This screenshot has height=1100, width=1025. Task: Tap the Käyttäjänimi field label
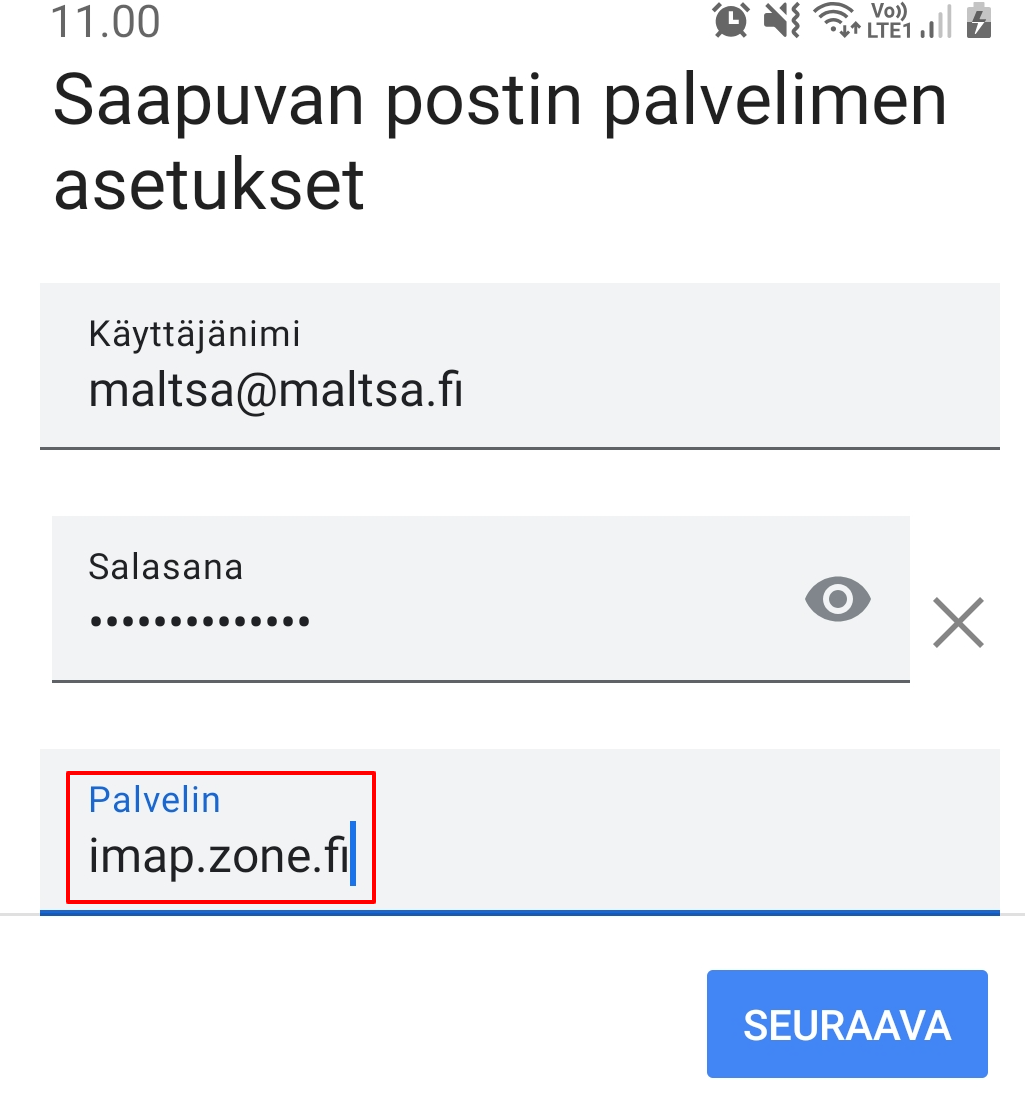[194, 333]
